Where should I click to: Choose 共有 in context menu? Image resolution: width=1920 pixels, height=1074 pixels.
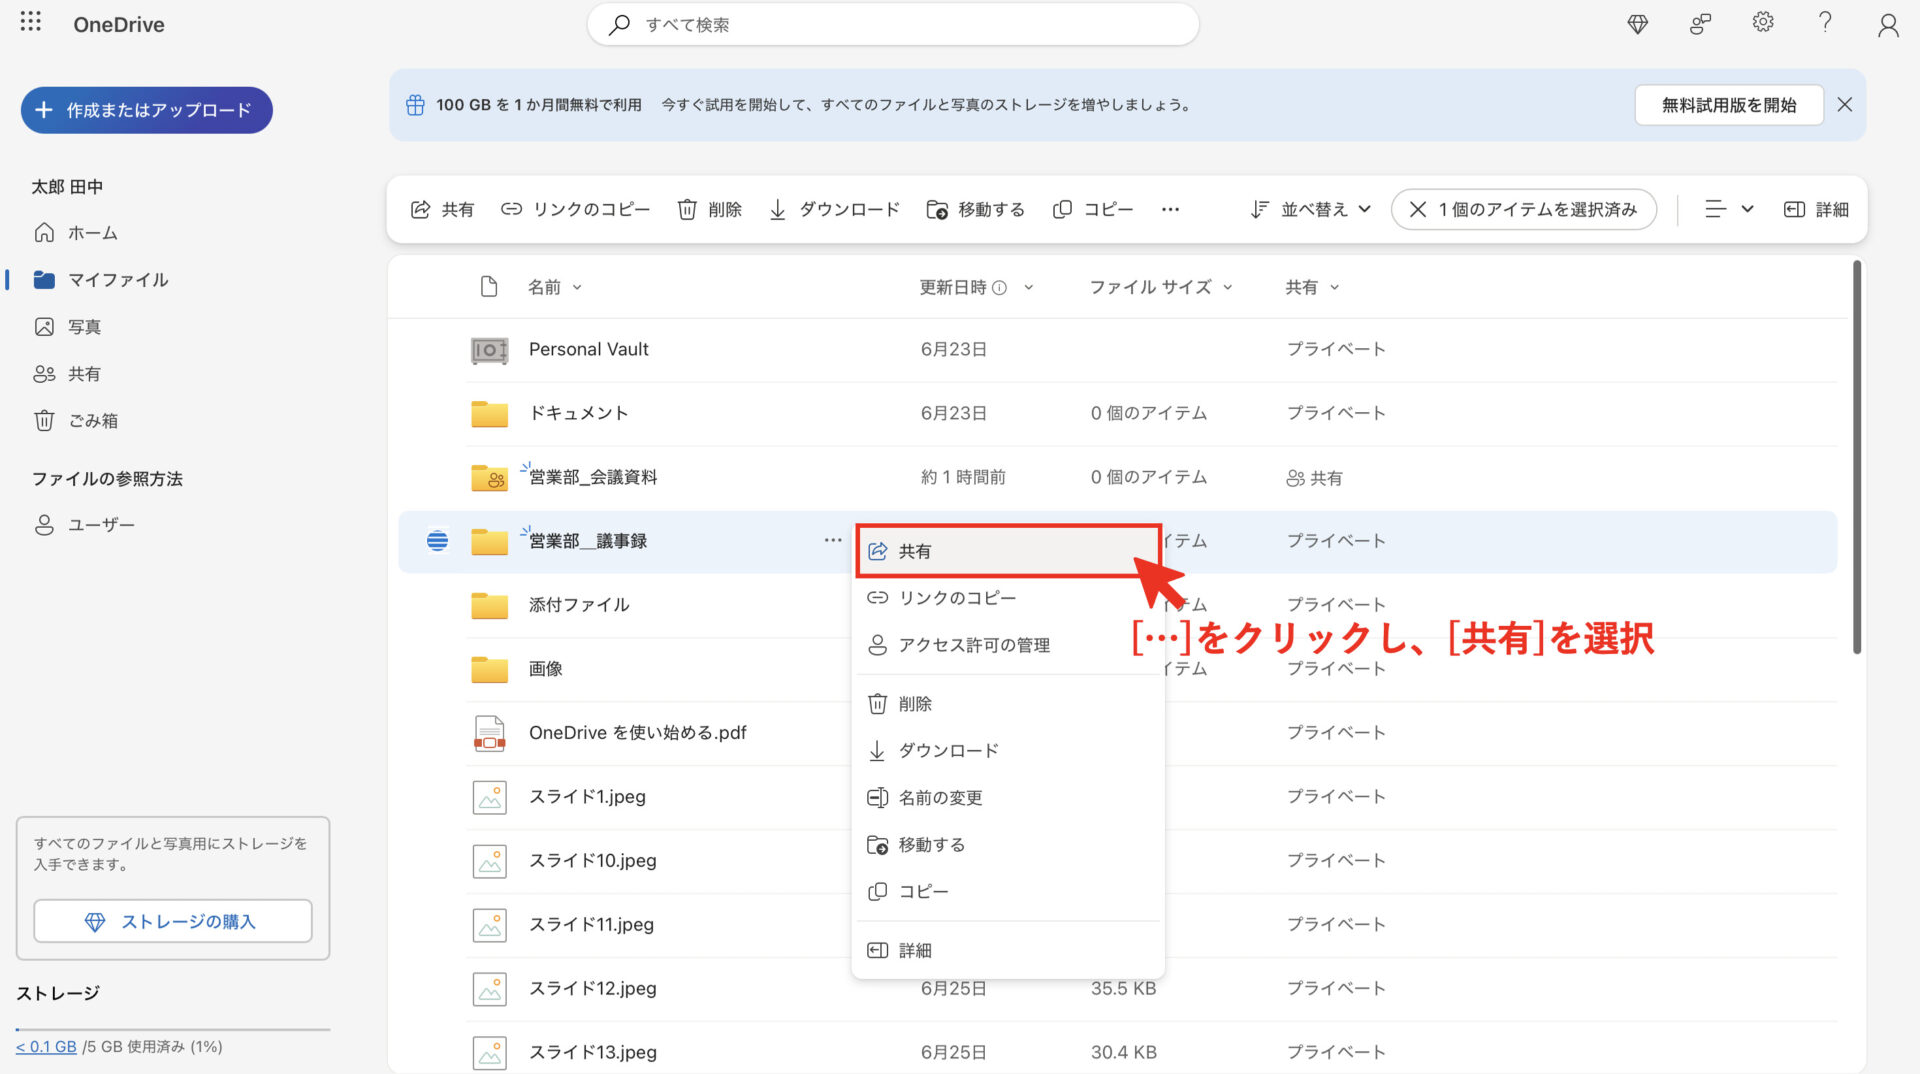click(1008, 551)
